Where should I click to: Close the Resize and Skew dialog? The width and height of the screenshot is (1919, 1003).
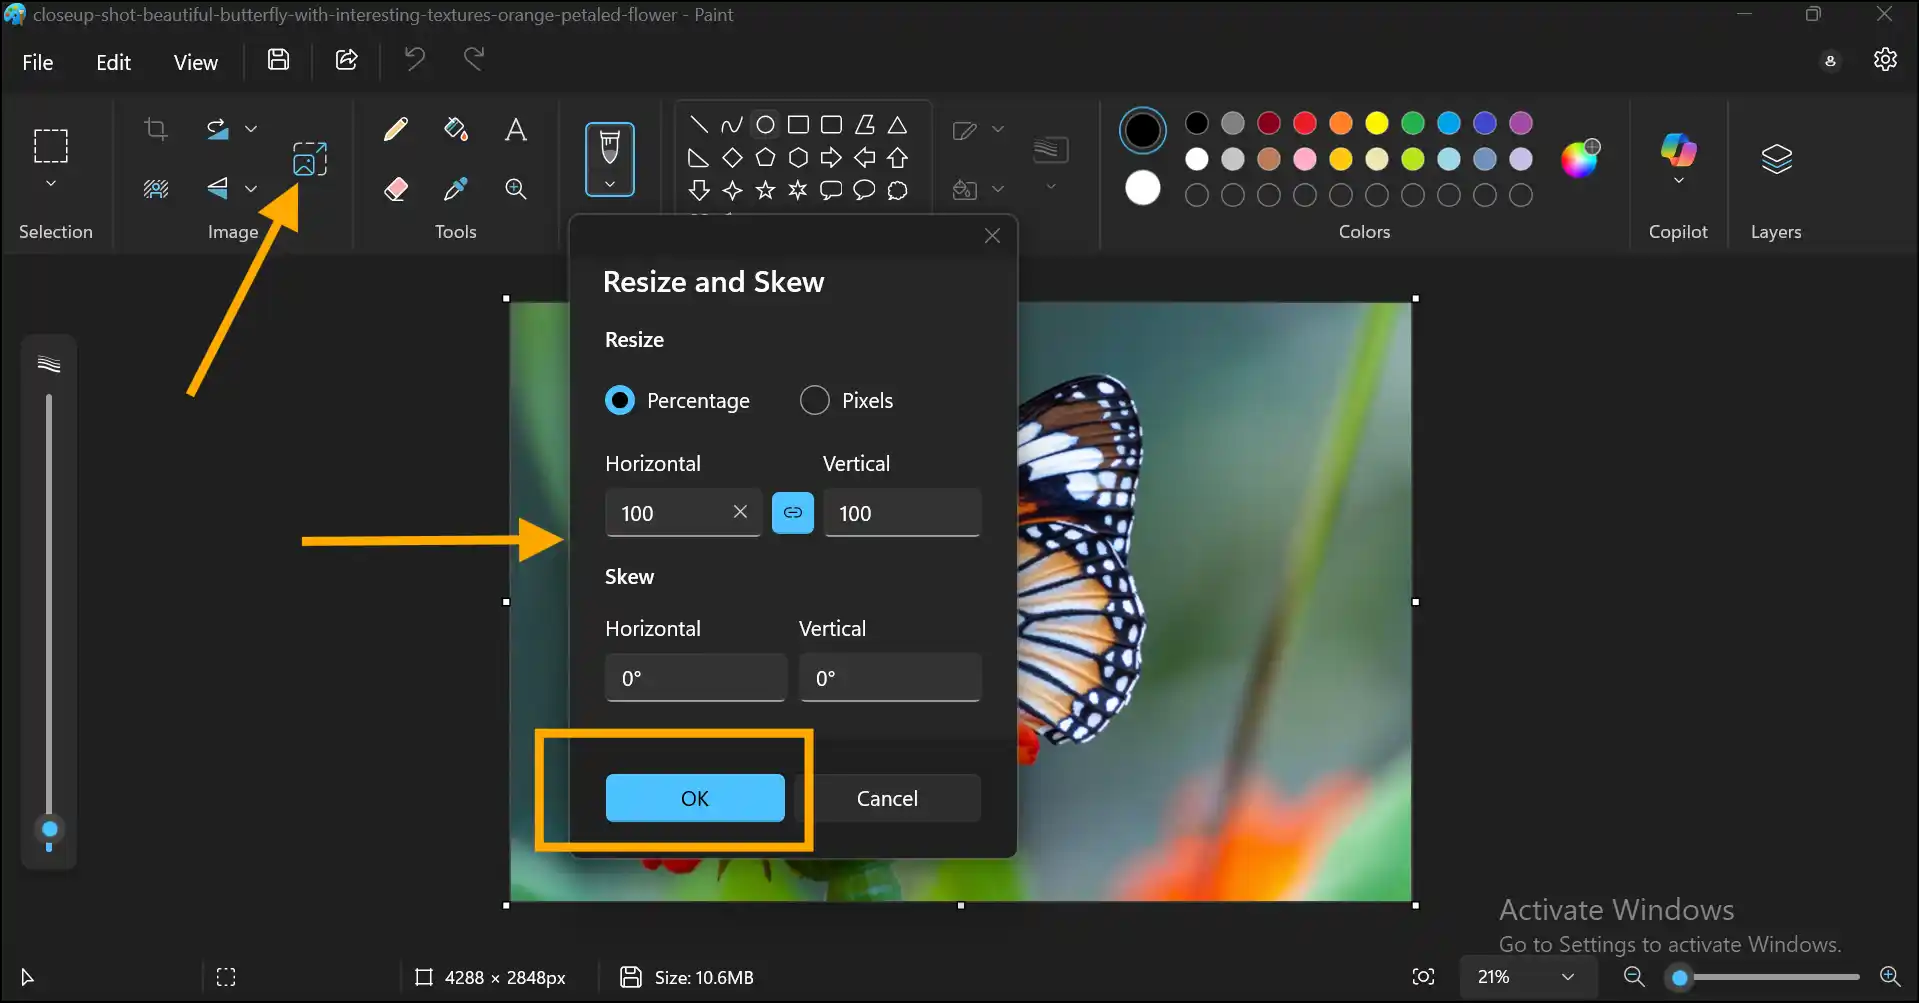(x=992, y=236)
